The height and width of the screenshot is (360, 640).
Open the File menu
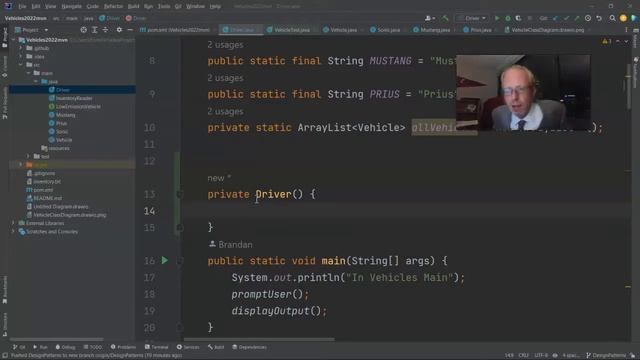pos(22,6)
